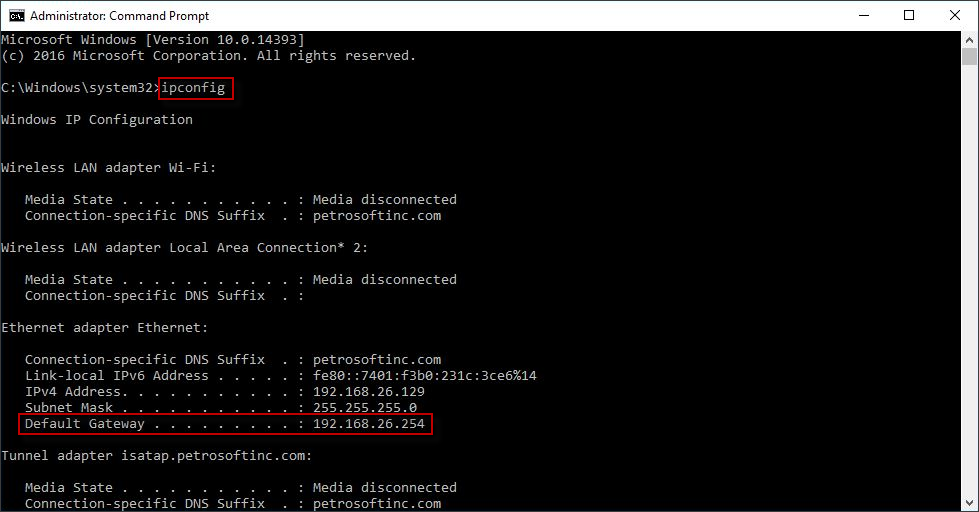Click the Ethernet adapter Ethernet heading

click(104, 328)
